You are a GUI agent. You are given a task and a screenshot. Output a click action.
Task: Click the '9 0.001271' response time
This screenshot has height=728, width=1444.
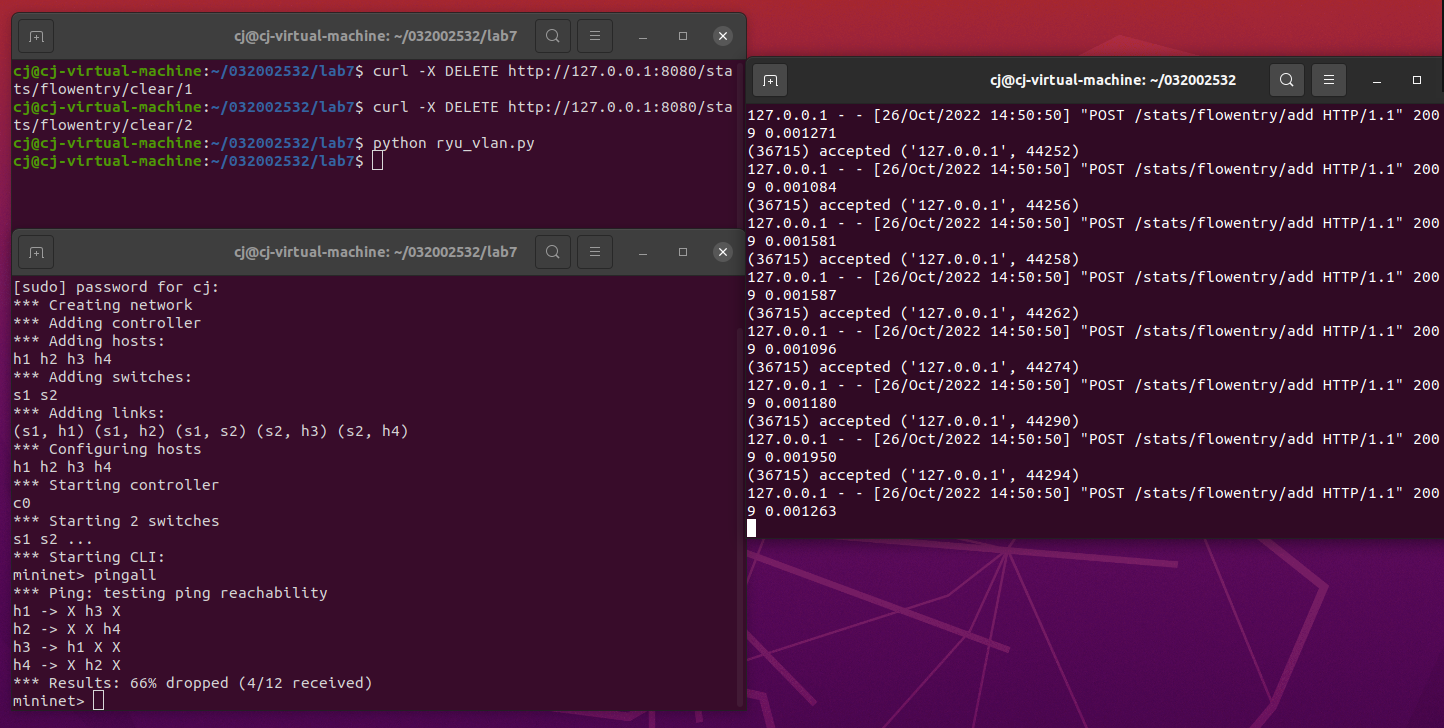(x=792, y=133)
